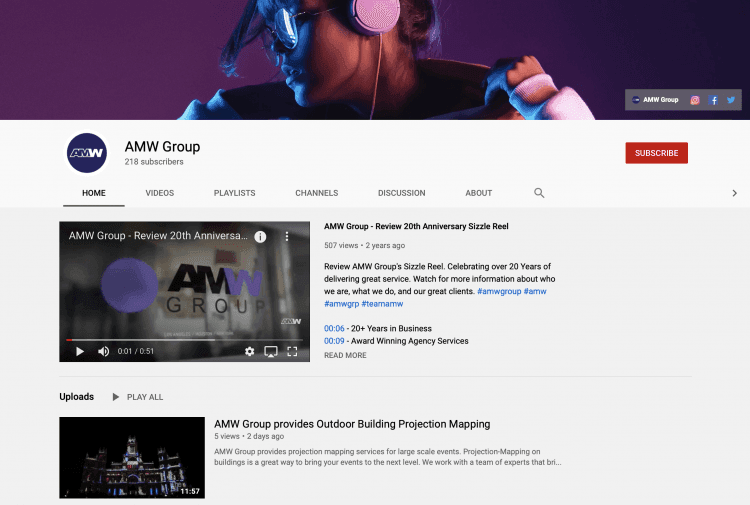
Task: Click the video progress bar
Action: tap(184, 340)
